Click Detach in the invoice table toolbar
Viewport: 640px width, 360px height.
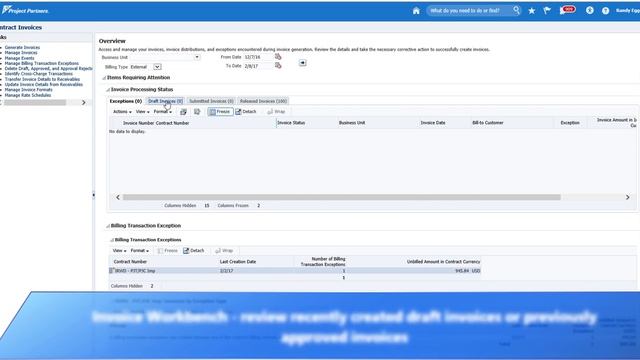tap(246, 111)
